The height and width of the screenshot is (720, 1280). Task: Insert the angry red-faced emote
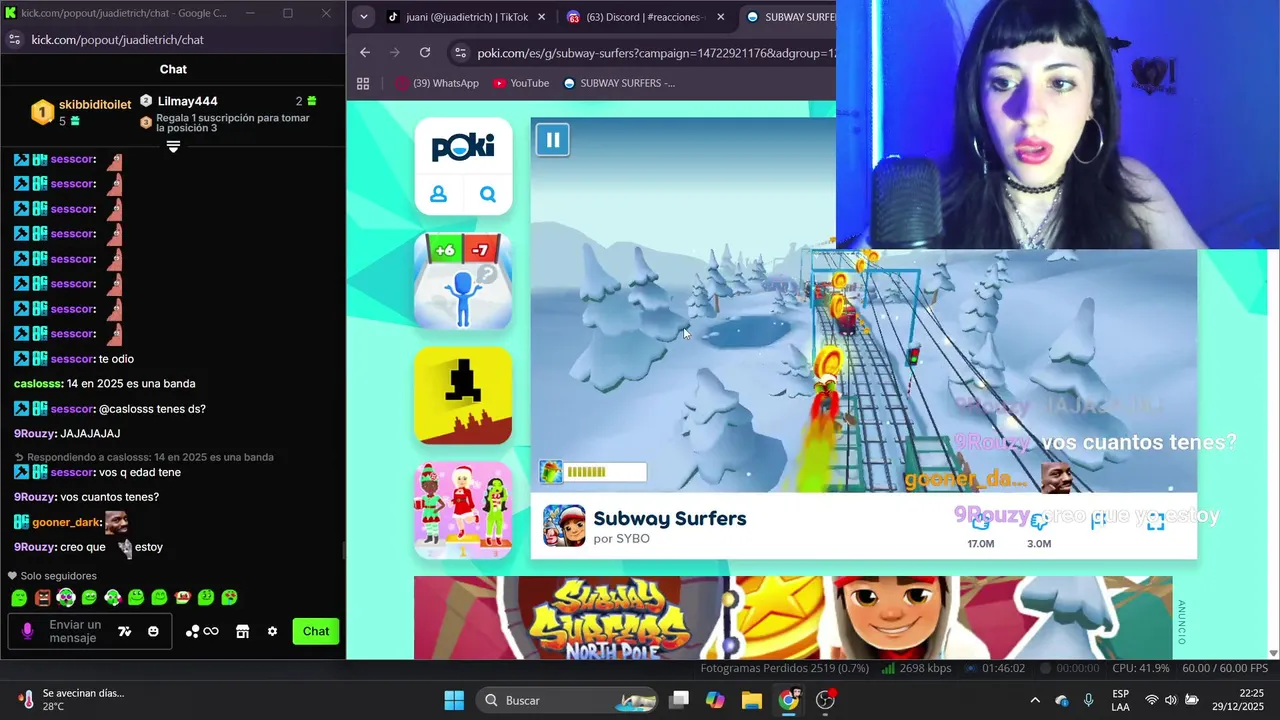click(x=42, y=597)
